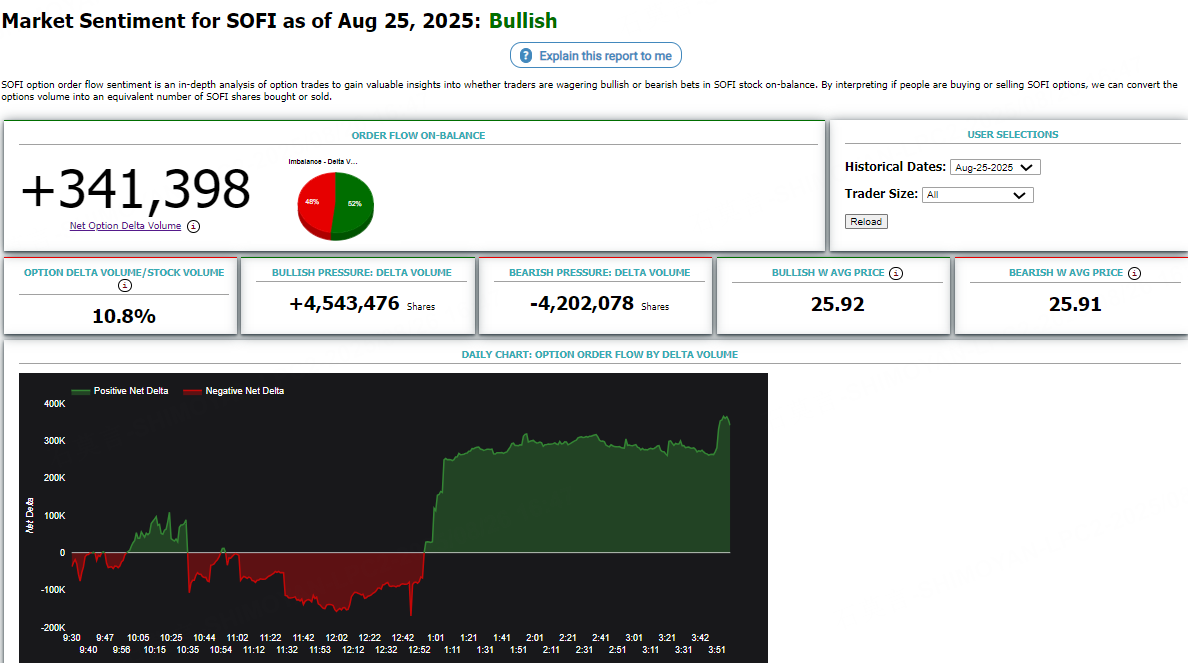
Task: Click the Explain this report to me button
Action: (x=596, y=55)
